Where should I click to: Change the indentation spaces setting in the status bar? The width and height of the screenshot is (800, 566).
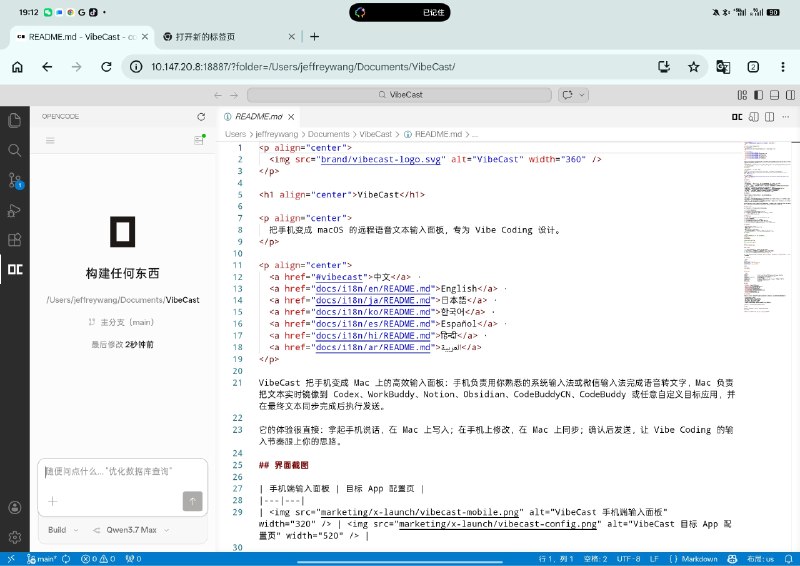pos(595,559)
